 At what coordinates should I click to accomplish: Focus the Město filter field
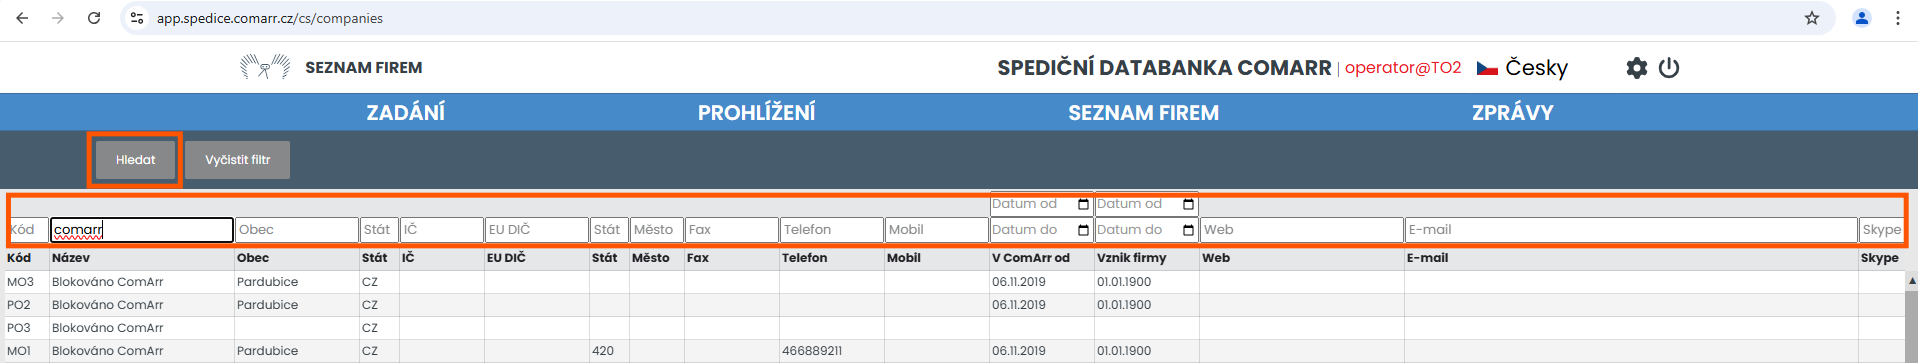click(656, 230)
